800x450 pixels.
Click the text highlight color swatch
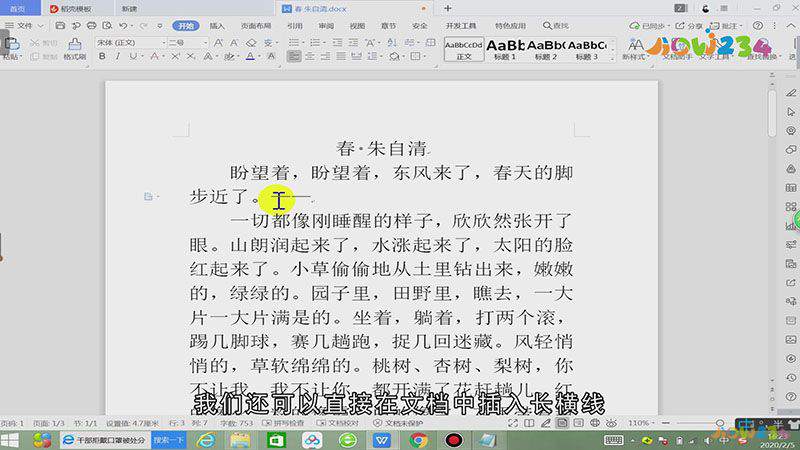click(230, 56)
